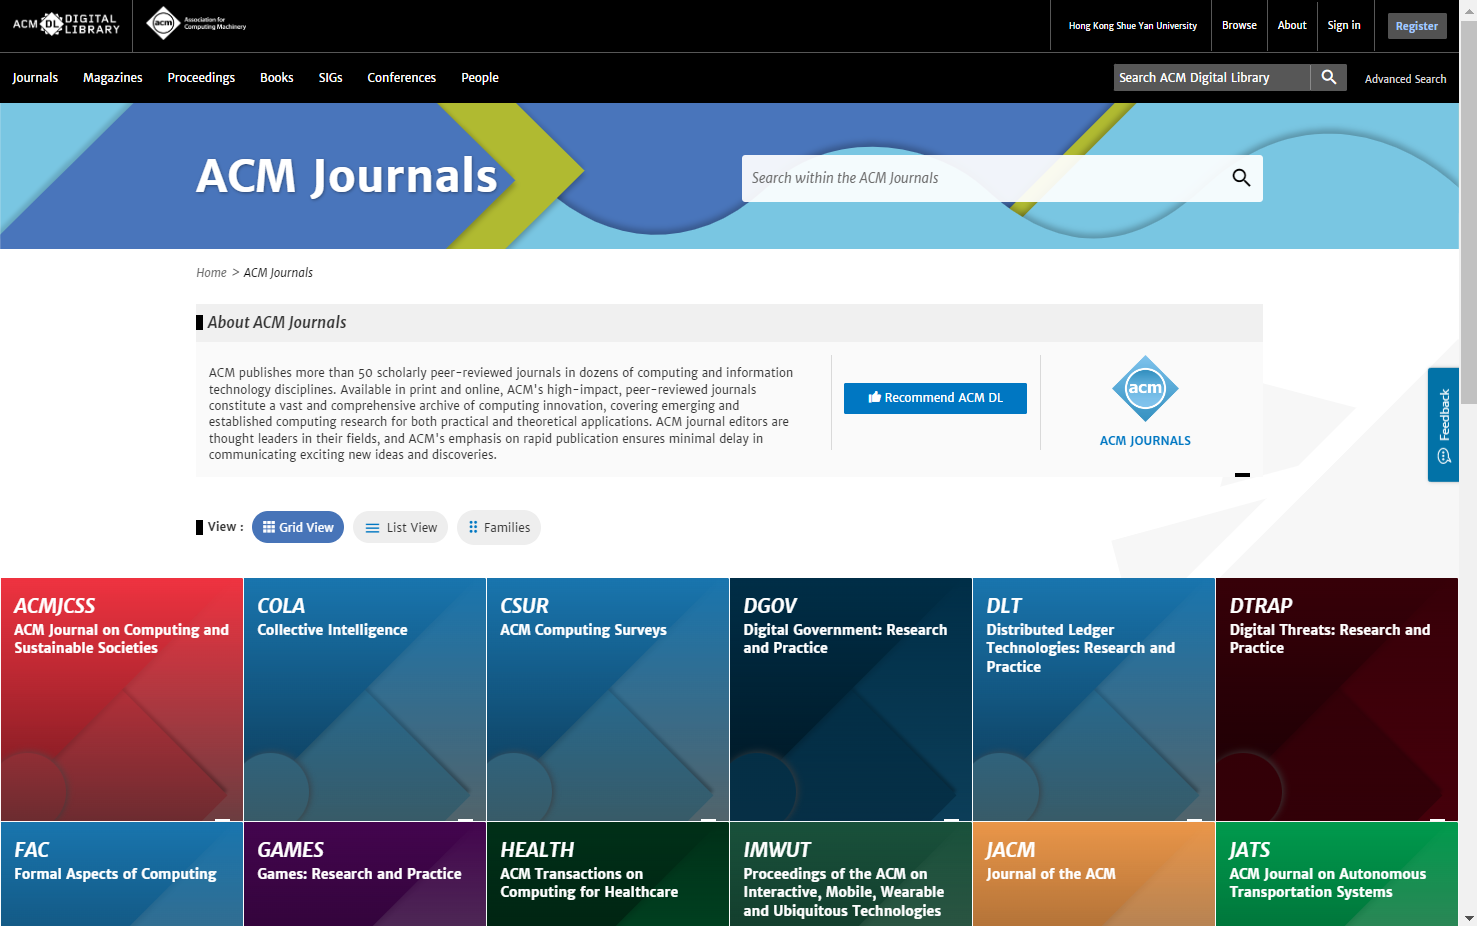The width and height of the screenshot is (1477, 926).
Task: Open the Proceedings menu item
Action: [x=201, y=77]
